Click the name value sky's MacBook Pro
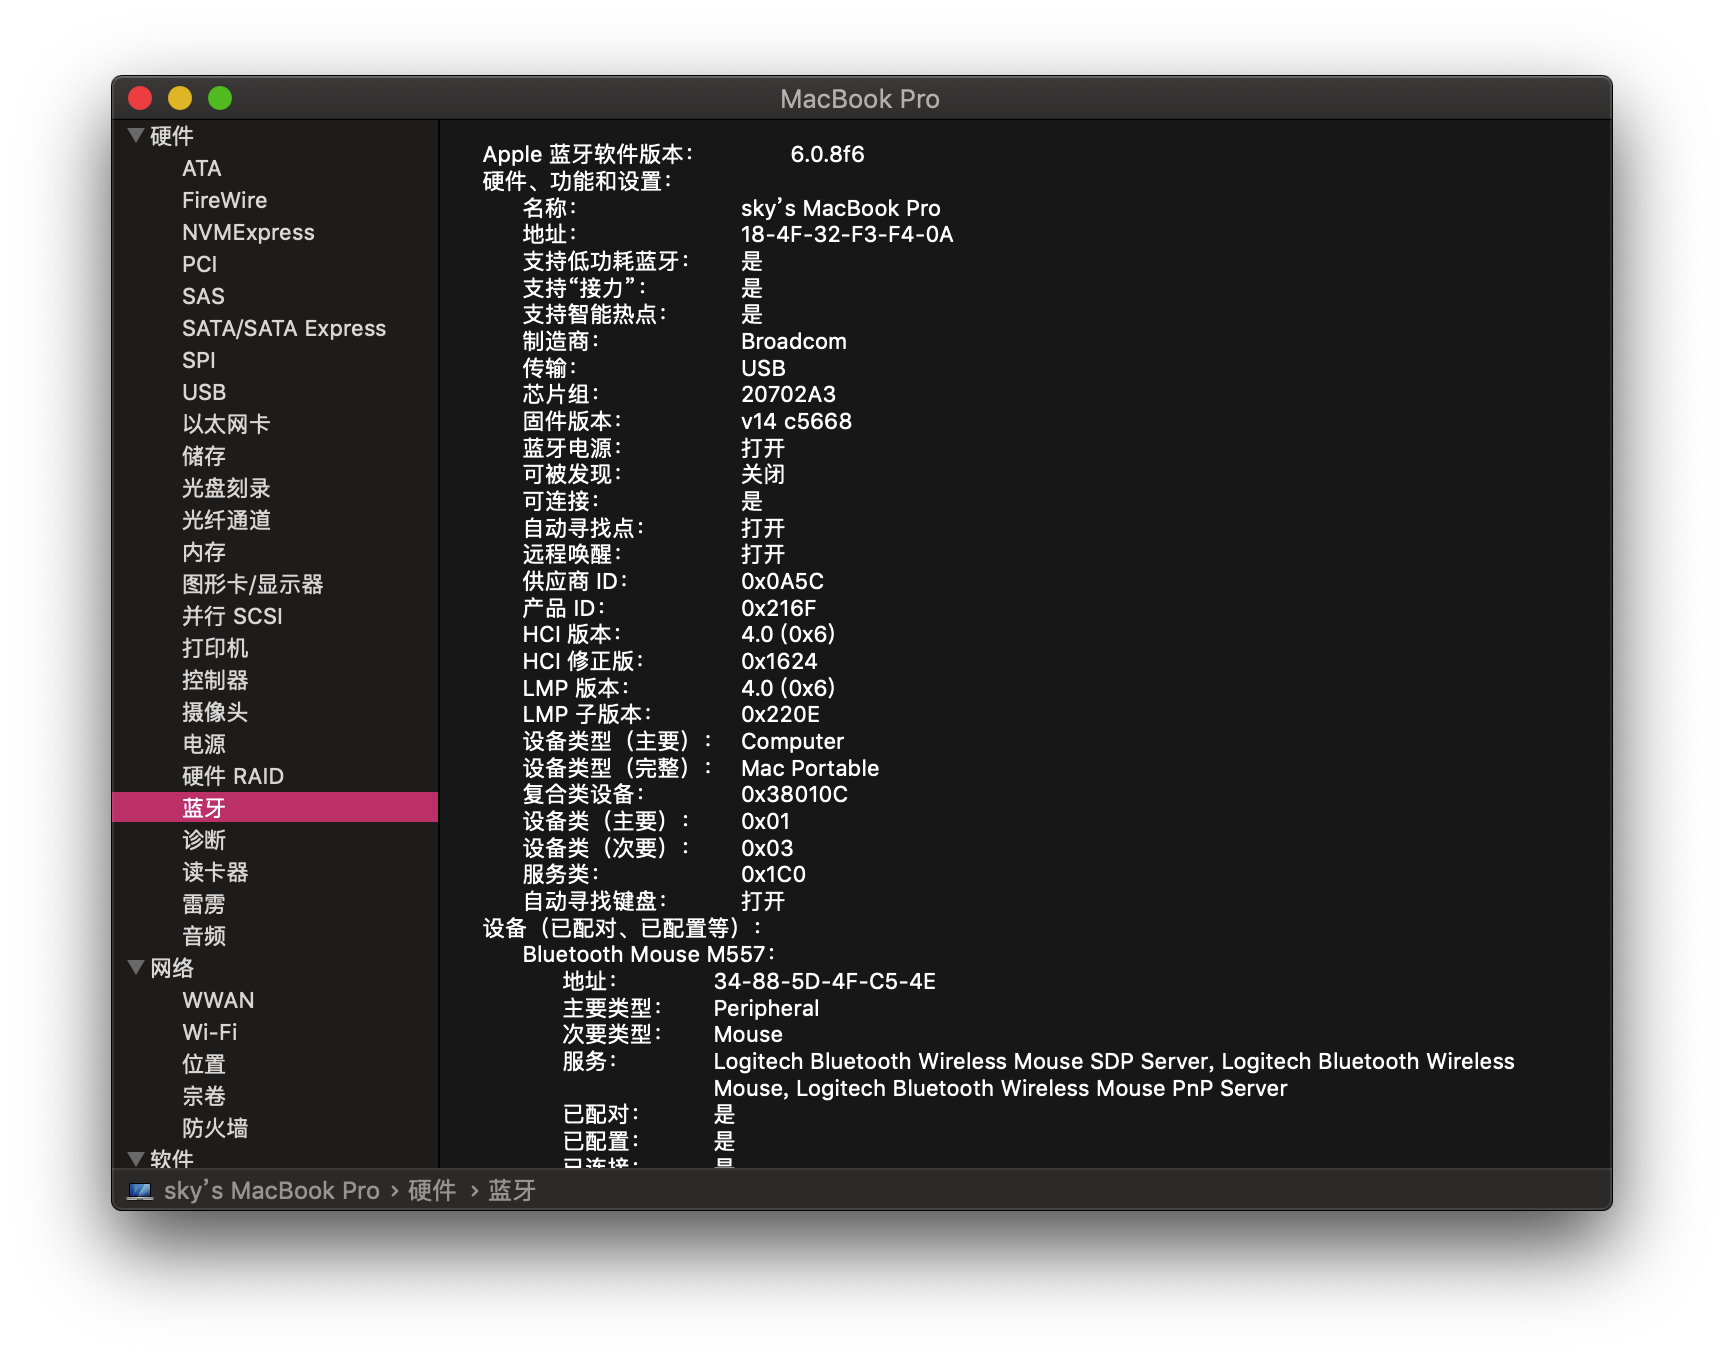The height and width of the screenshot is (1358, 1724). tap(841, 208)
